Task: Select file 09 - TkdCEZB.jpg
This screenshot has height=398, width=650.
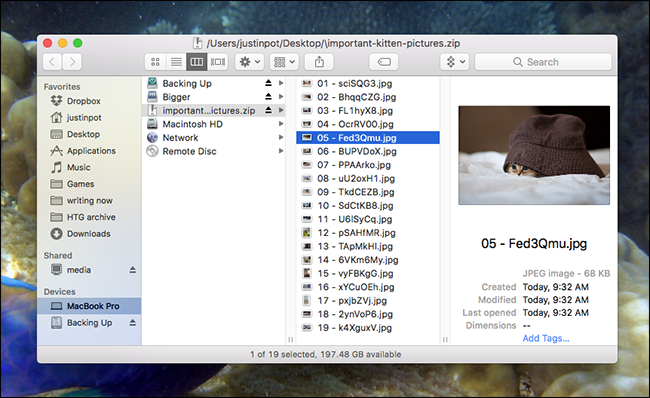Action: tap(368, 192)
